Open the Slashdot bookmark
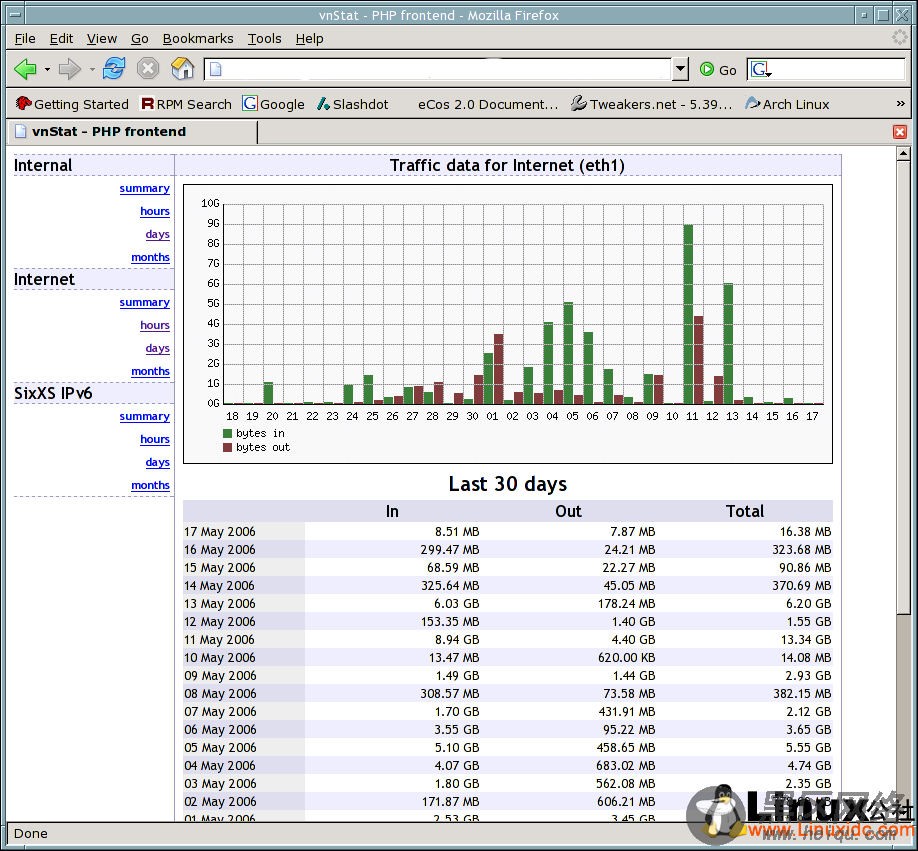Viewport: 918px width, 851px height. click(352, 104)
